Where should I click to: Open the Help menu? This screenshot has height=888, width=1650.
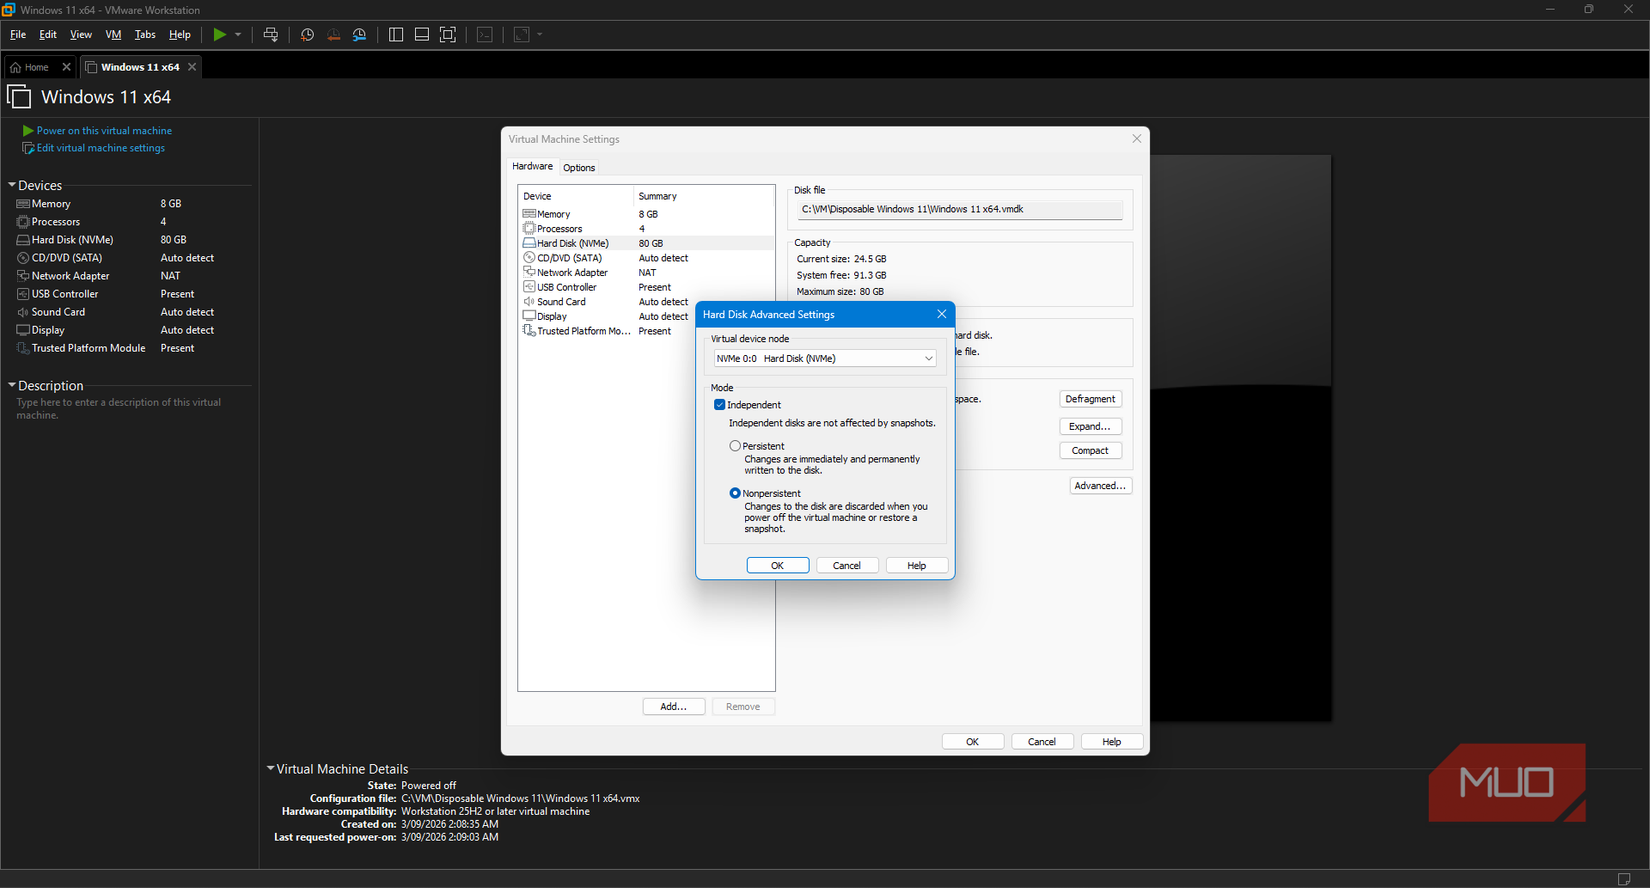coord(180,34)
